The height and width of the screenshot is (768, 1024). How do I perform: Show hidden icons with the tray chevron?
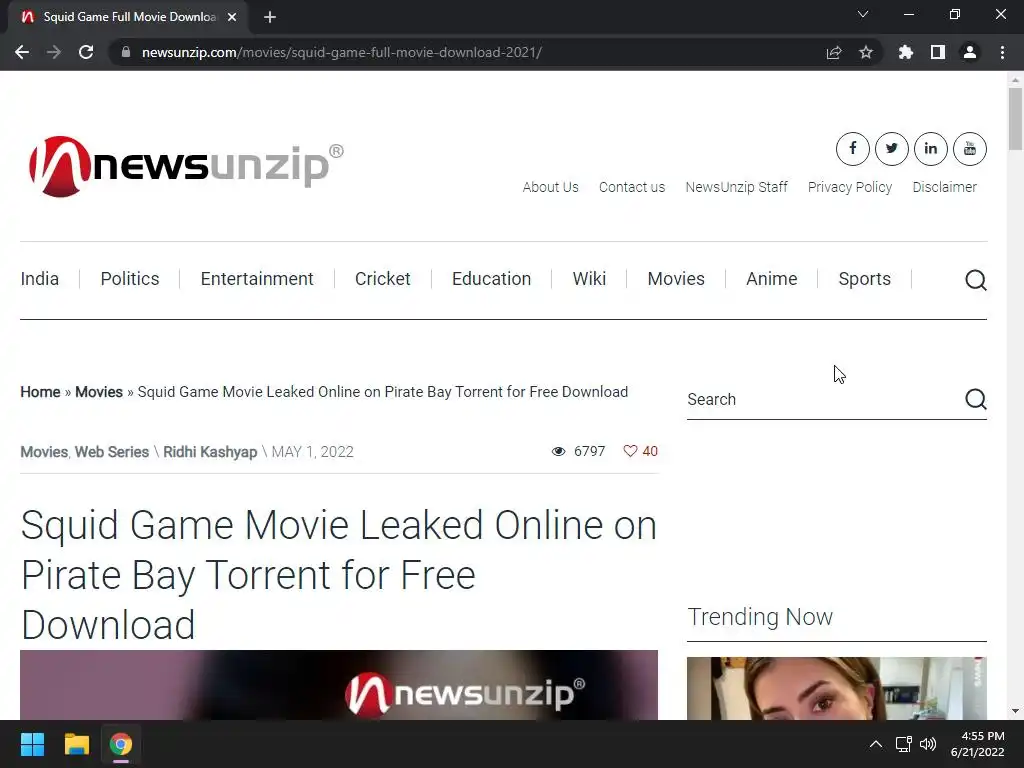[x=876, y=744]
